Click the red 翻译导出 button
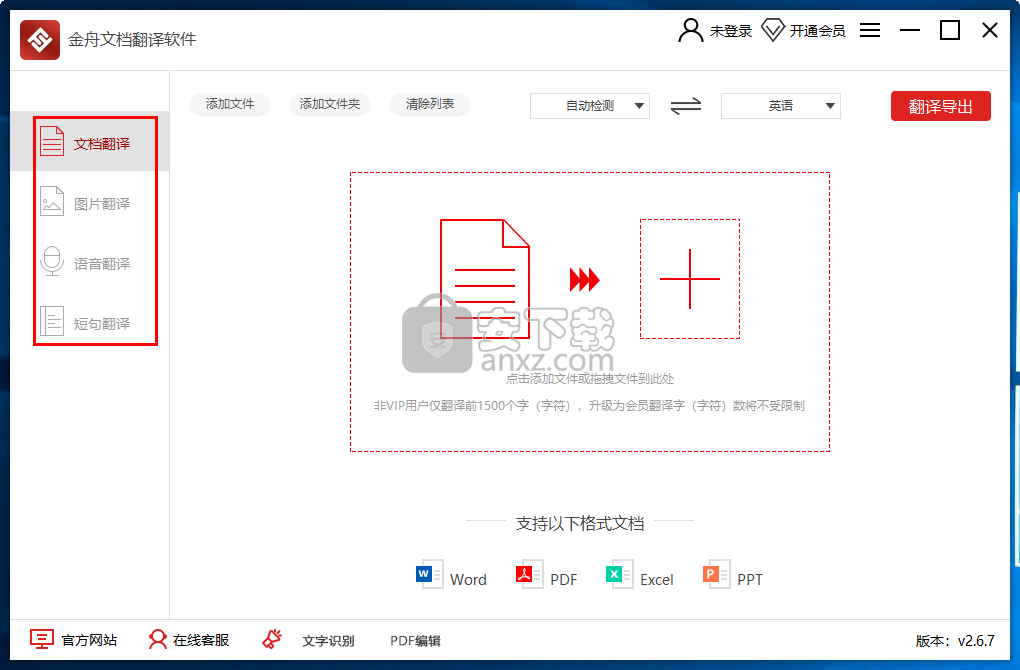This screenshot has width=1020, height=670. [x=941, y=106]
